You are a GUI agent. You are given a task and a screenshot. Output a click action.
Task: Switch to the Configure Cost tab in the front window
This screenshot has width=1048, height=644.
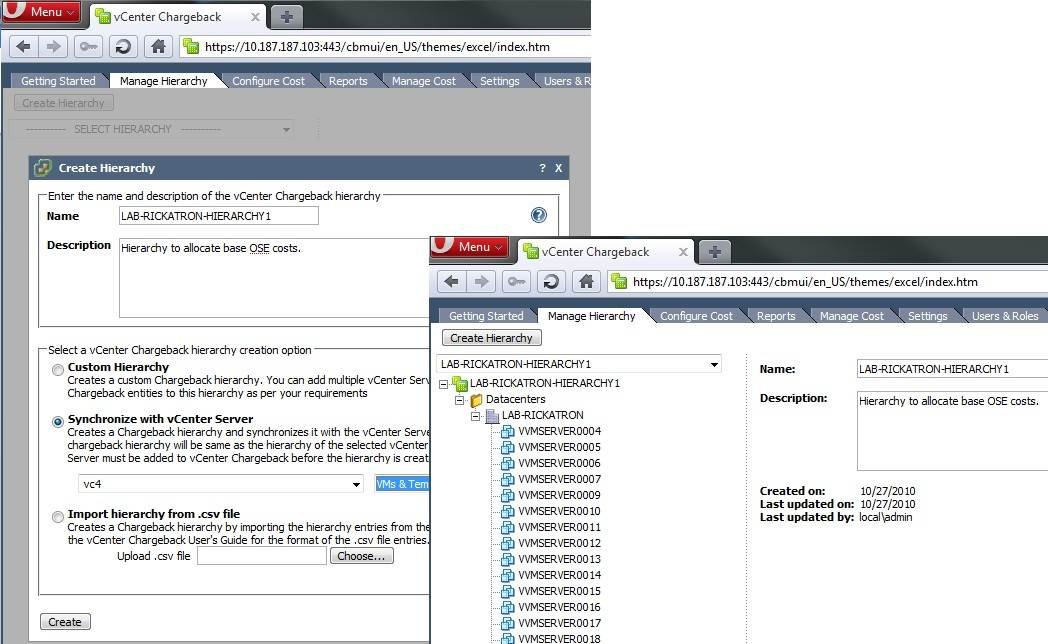coord(696,316)
